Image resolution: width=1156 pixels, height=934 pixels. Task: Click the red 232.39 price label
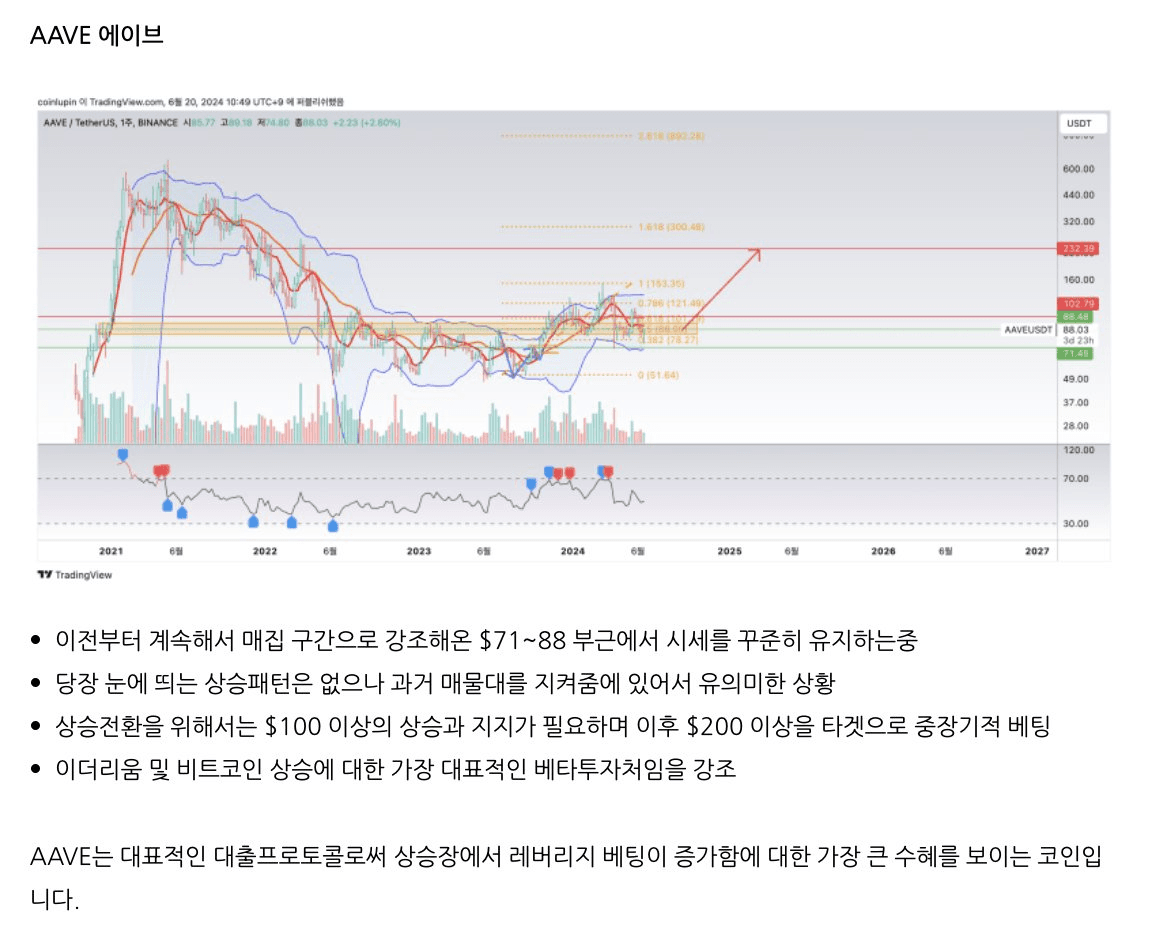1078,248
